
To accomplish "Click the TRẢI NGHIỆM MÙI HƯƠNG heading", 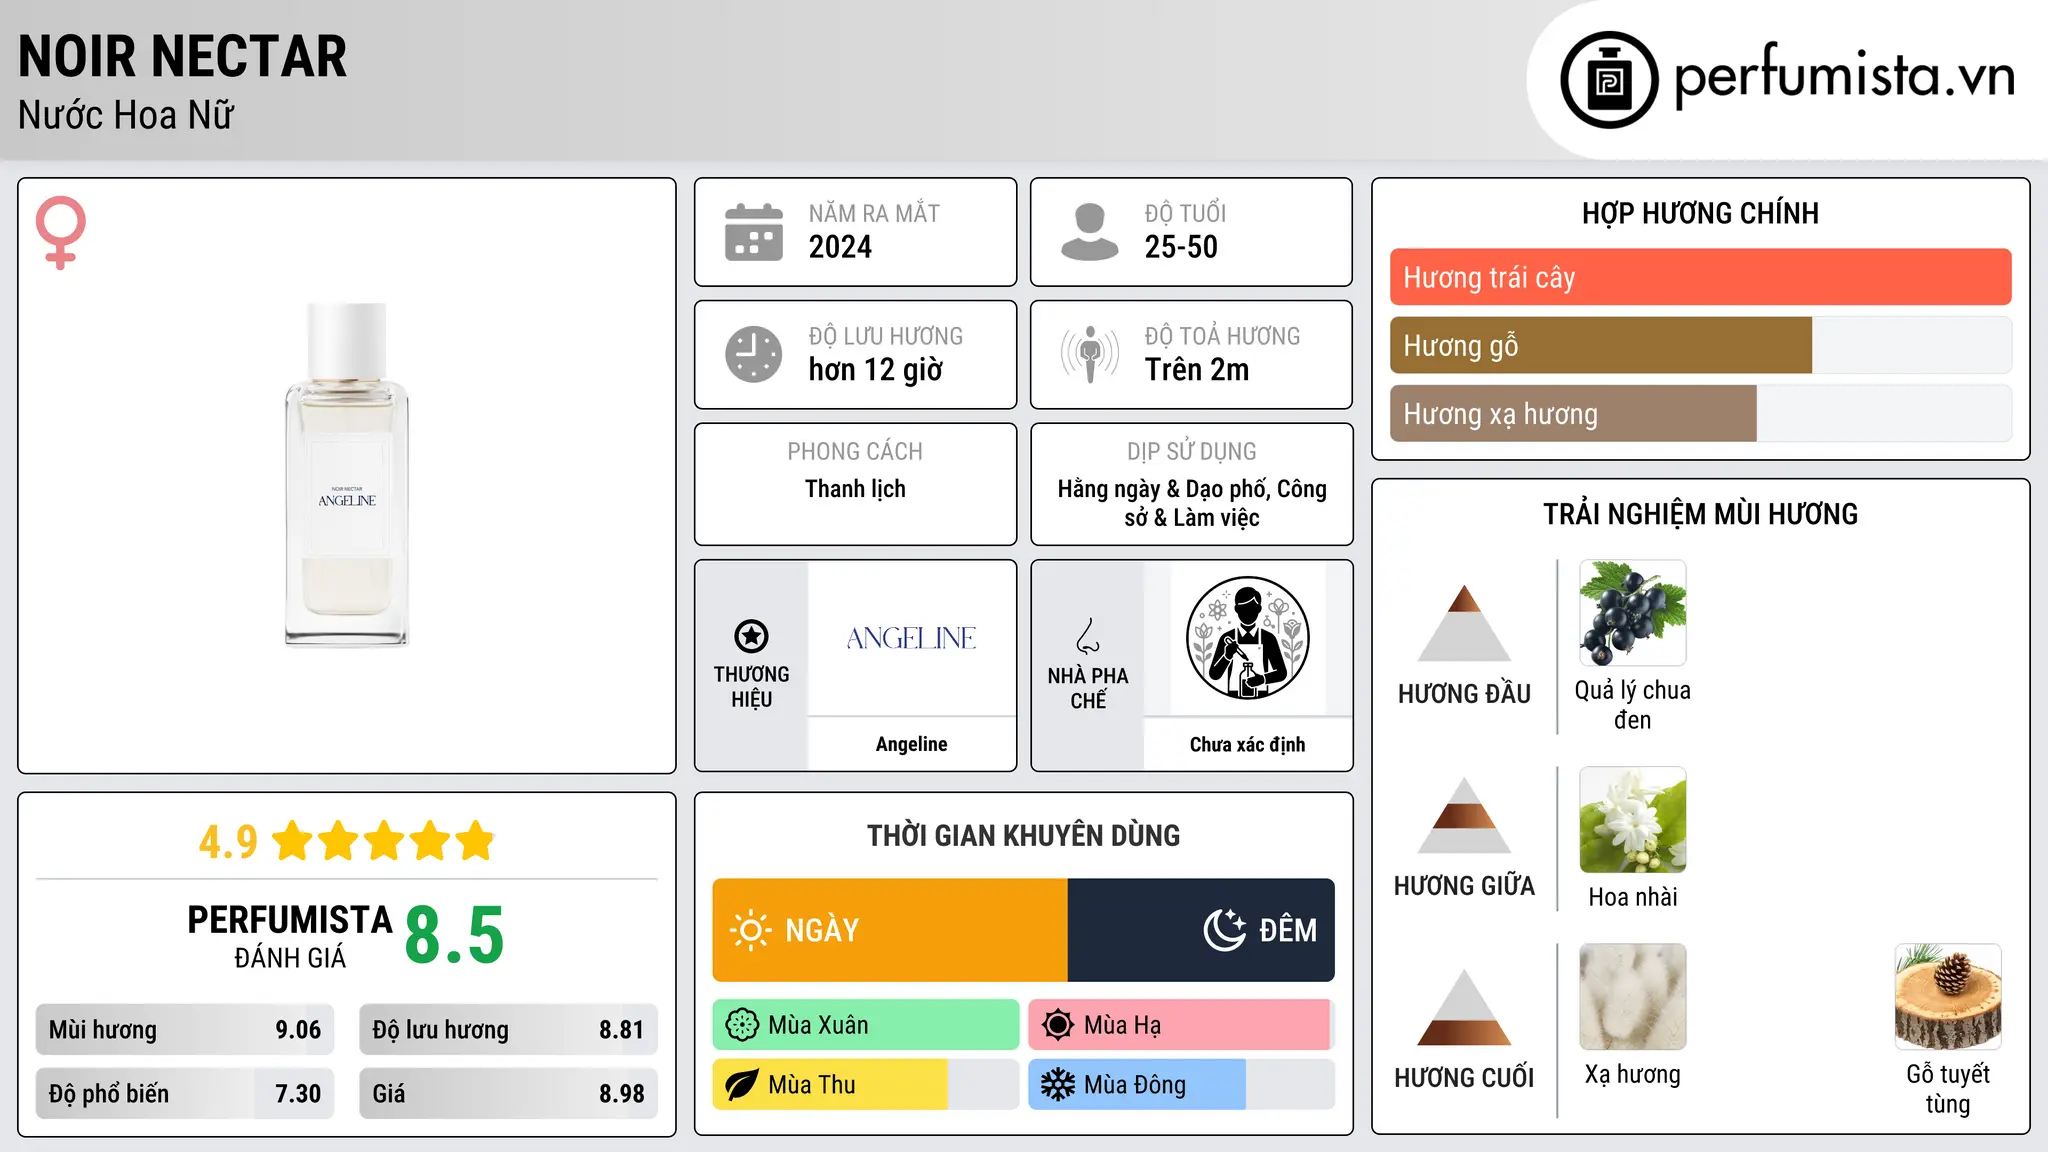I will (x=1700, y=514).
